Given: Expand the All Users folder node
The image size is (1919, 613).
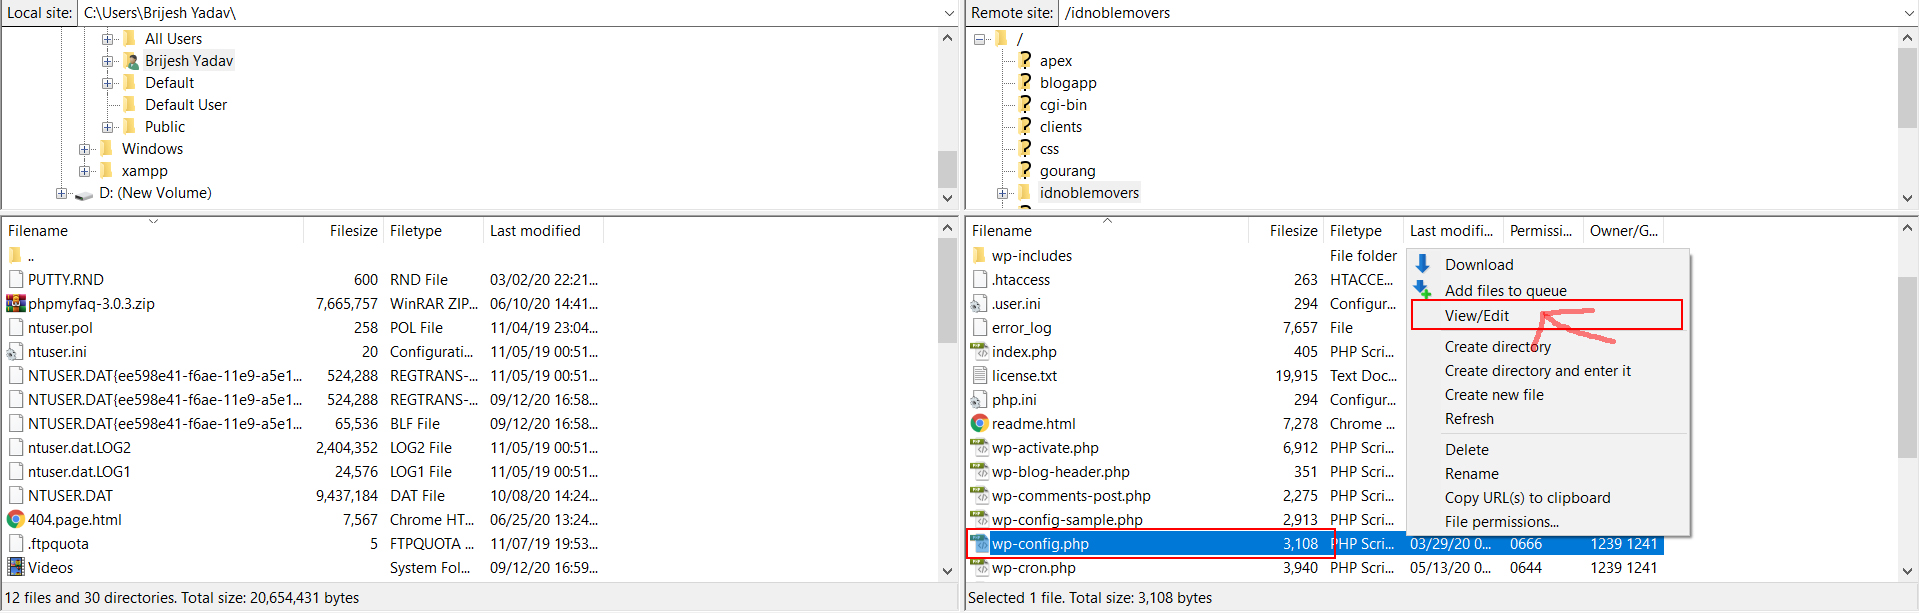Looking at the screenshot, I should (x=108, y=39).
